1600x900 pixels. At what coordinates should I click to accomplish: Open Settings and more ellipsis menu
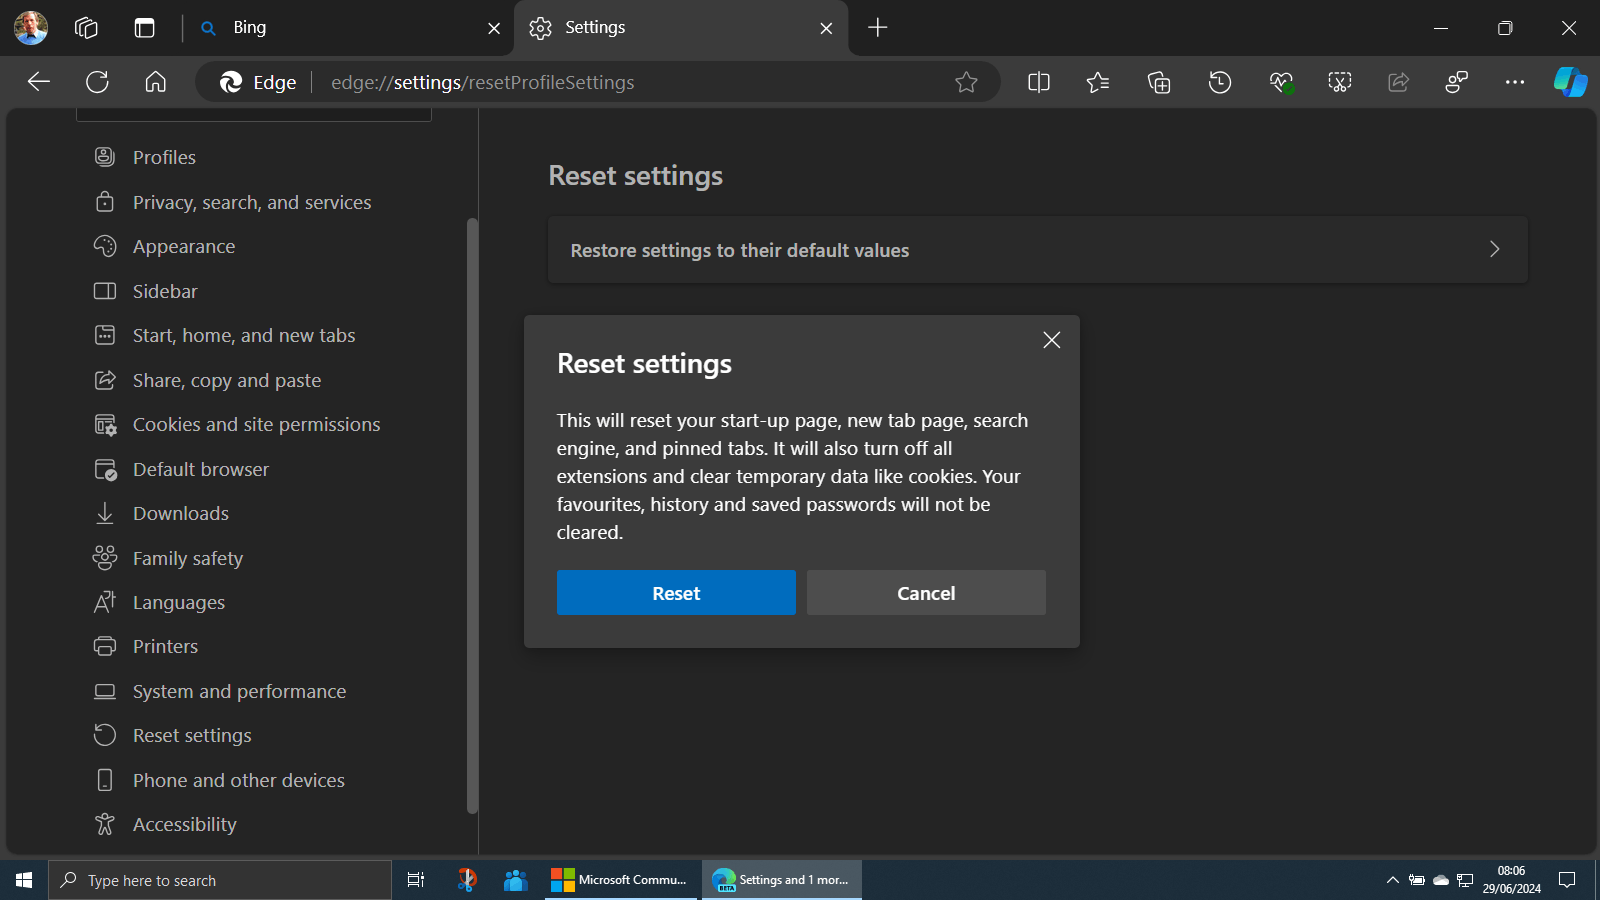click(x=1515, y=82)
